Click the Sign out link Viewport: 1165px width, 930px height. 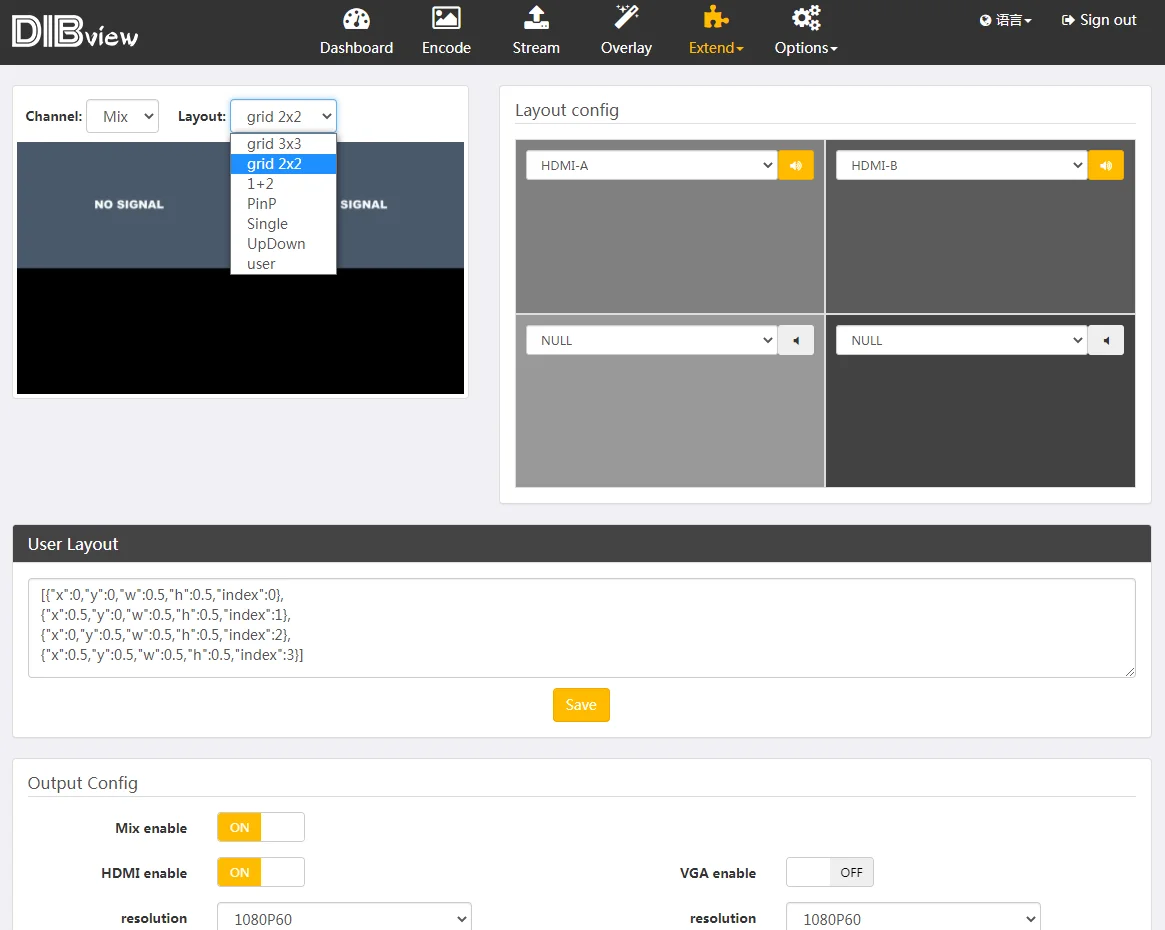pyautogui.click(x=1099, y=20)
